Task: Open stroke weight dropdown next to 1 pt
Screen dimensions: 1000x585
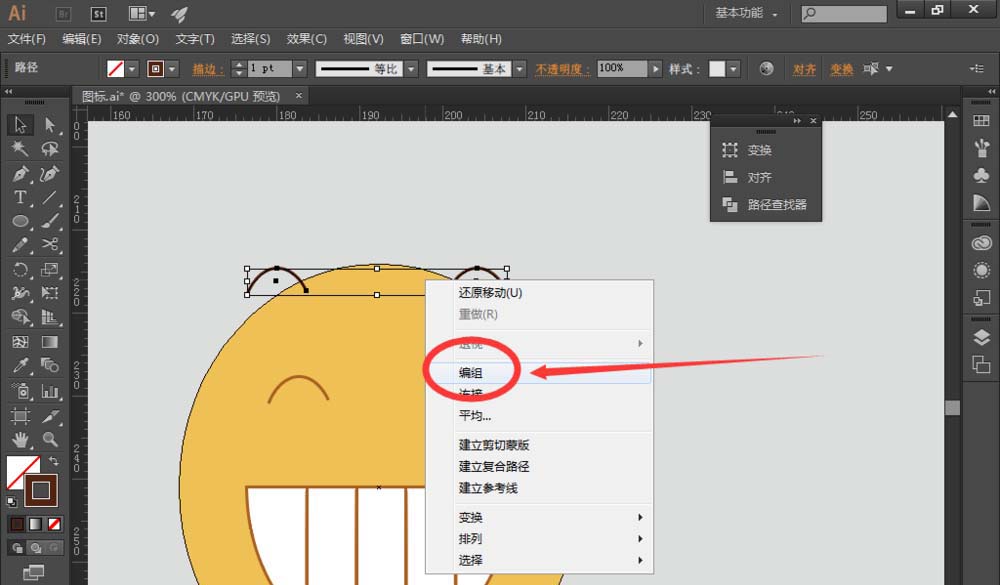Action: pos(300,68)
